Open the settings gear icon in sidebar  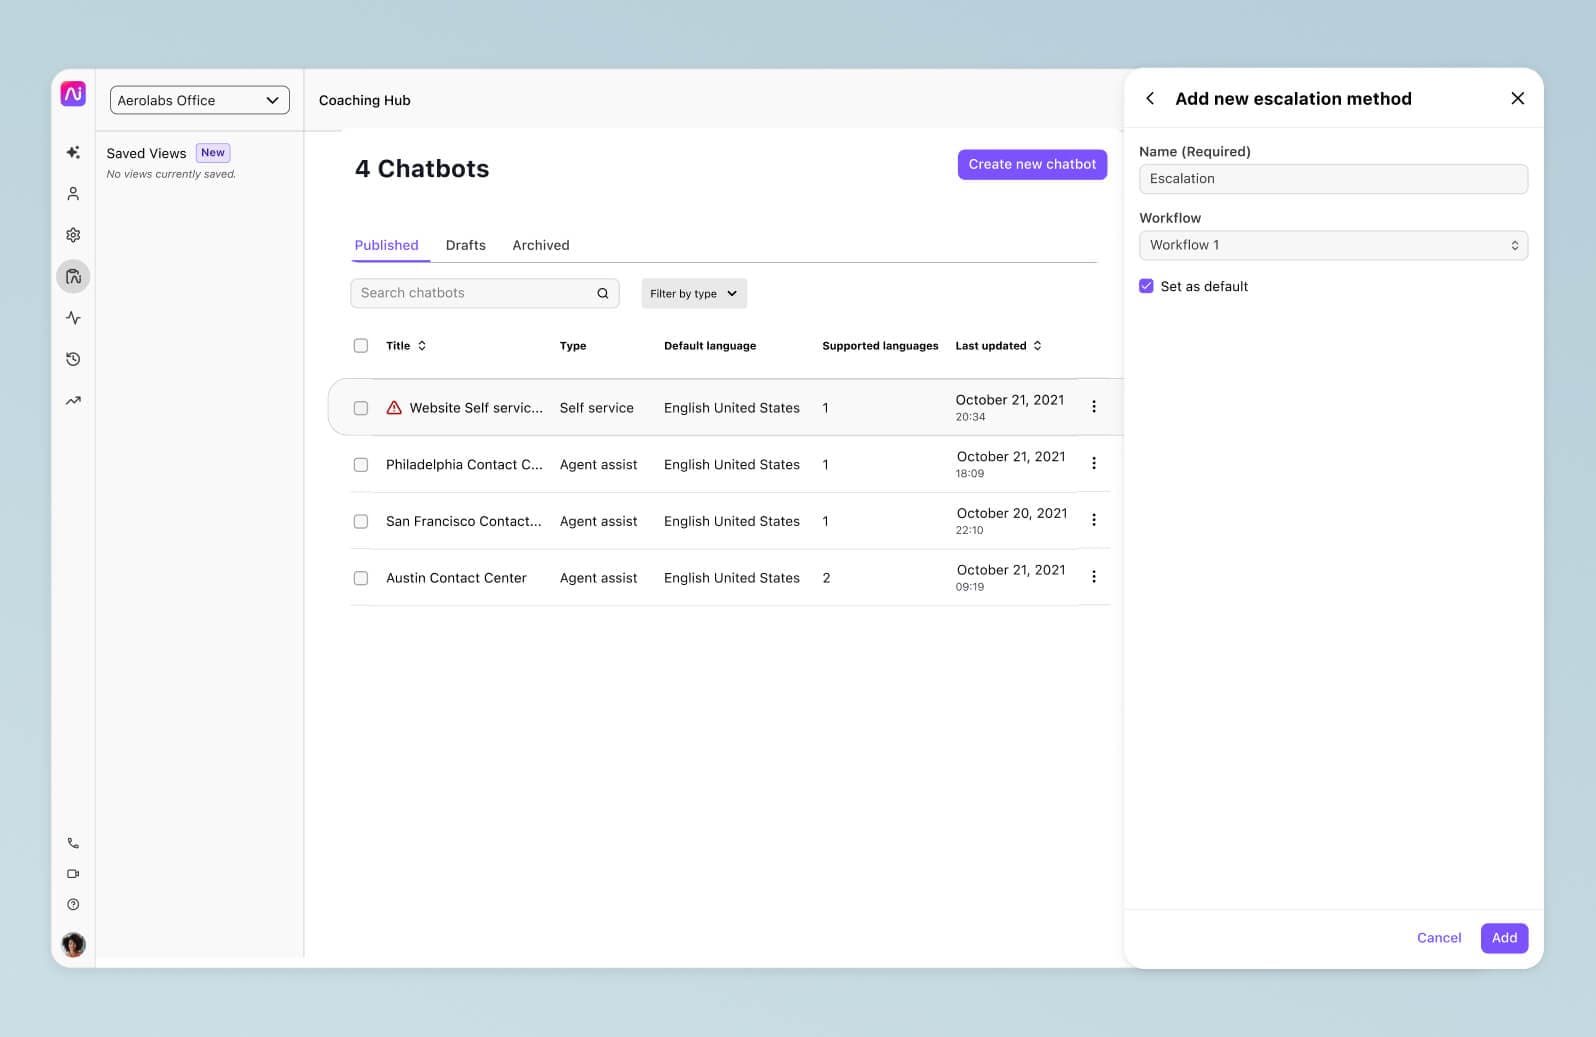(73, 235)
